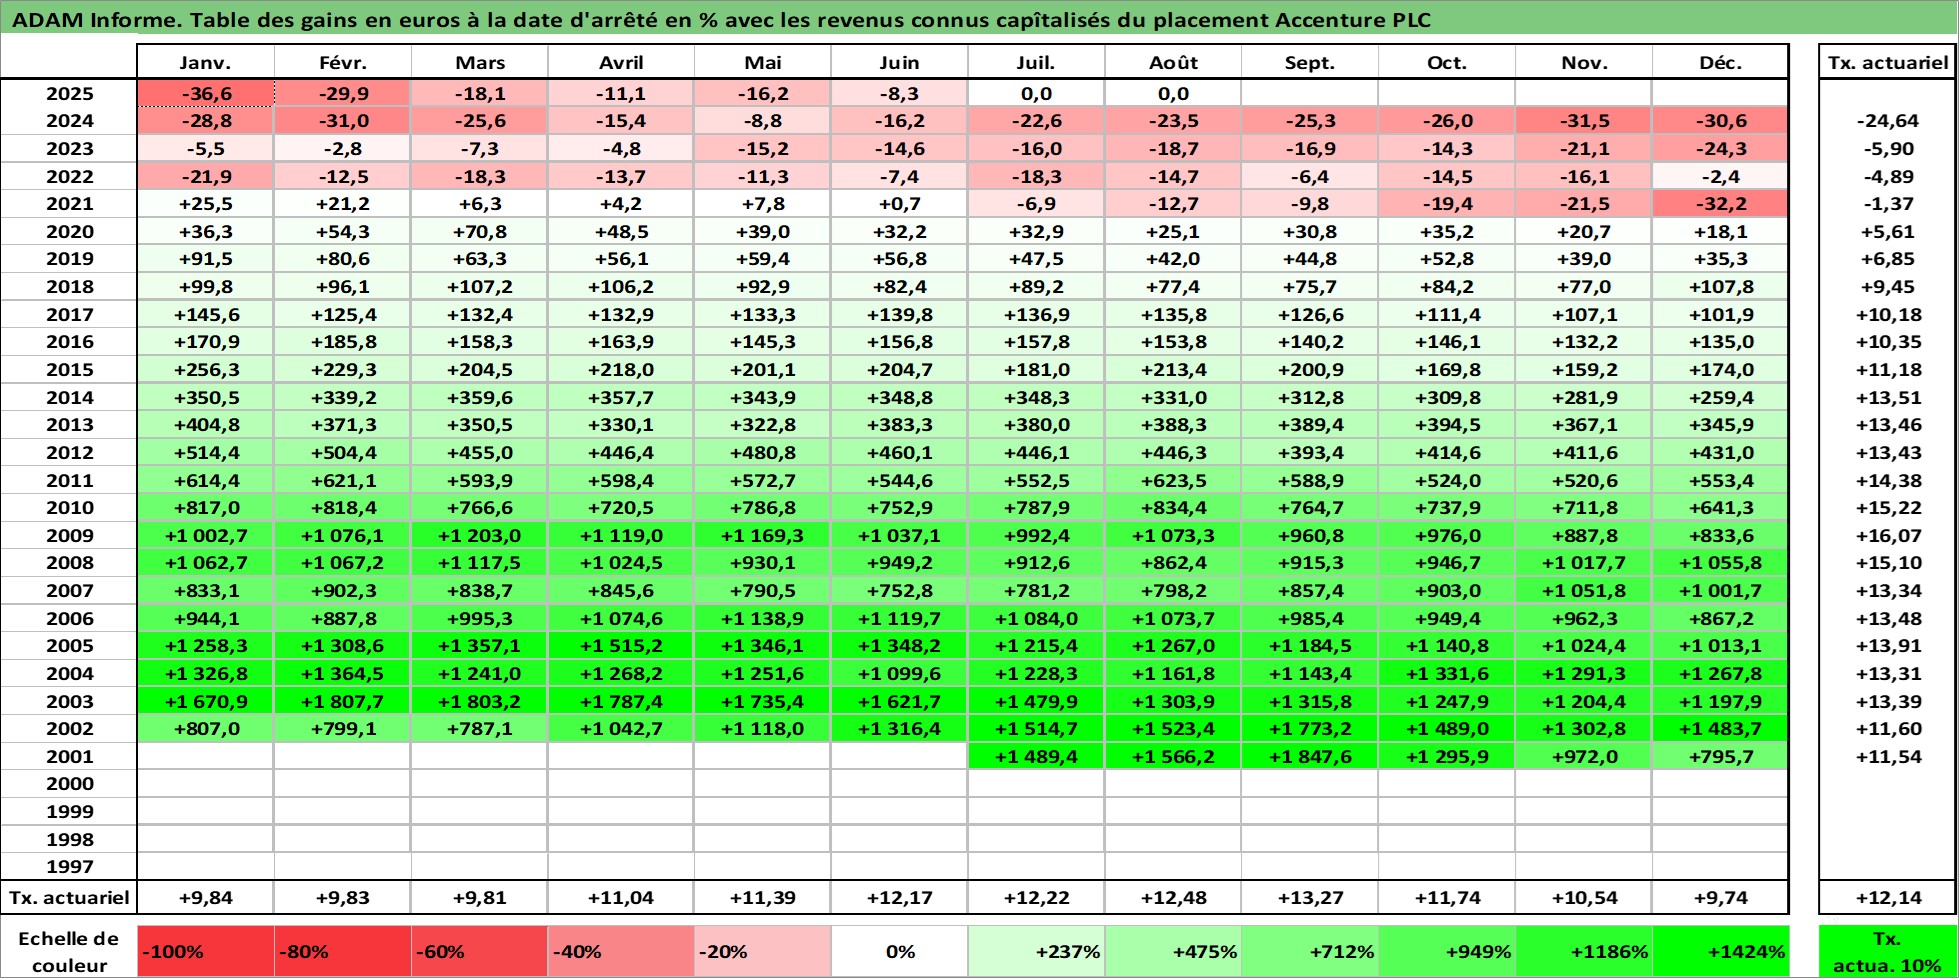Select the +712% green scale cell
The height and width of the screenshot is (978, 1959).
click(x=1309, y=951)
